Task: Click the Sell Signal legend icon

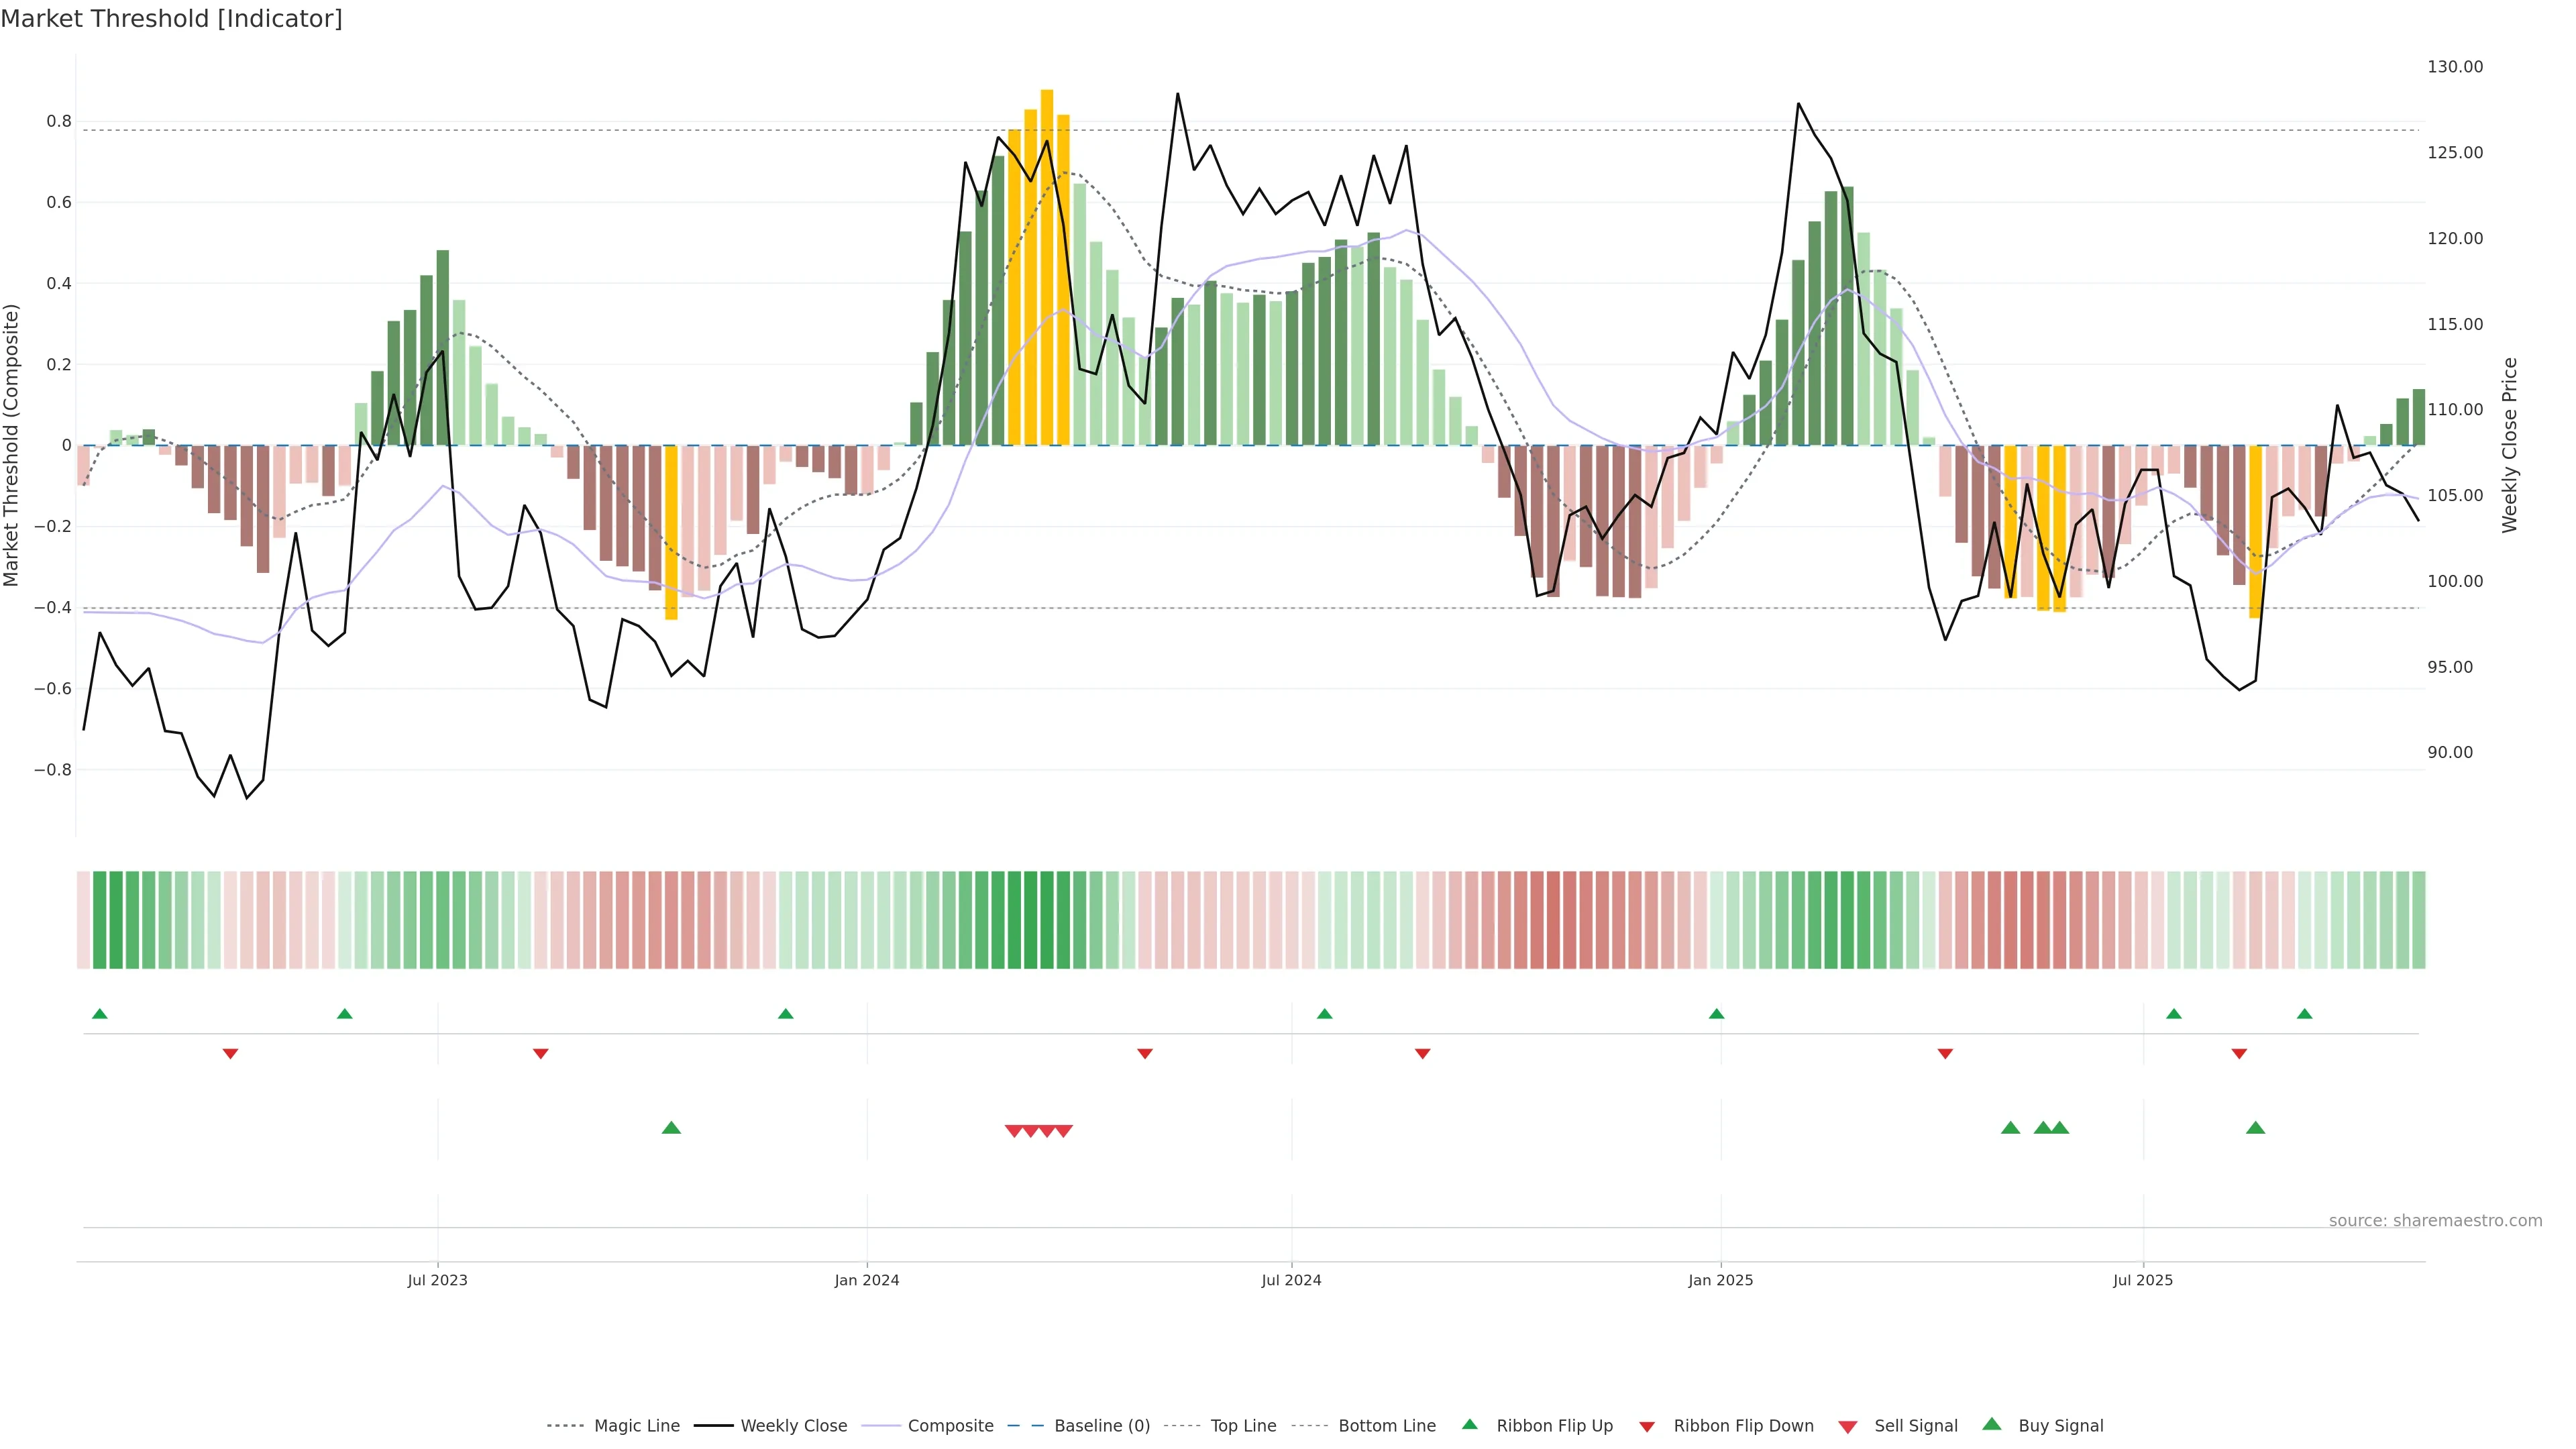Action: pyautogui.click(x=1848, y=1427)
